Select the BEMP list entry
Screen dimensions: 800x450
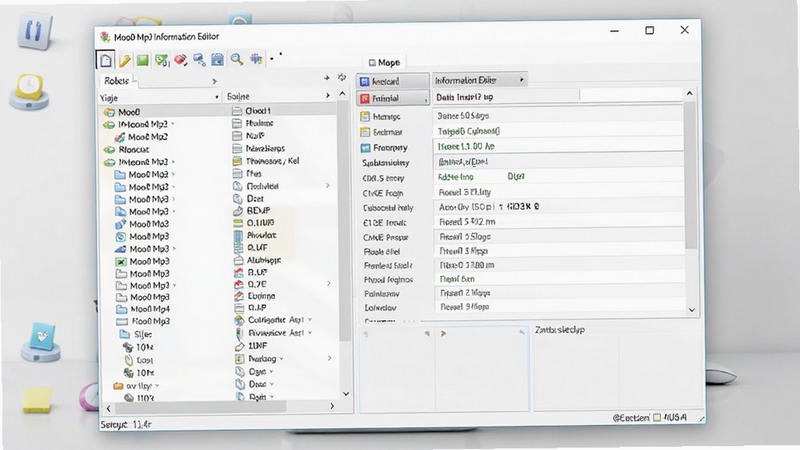[258, 210]
